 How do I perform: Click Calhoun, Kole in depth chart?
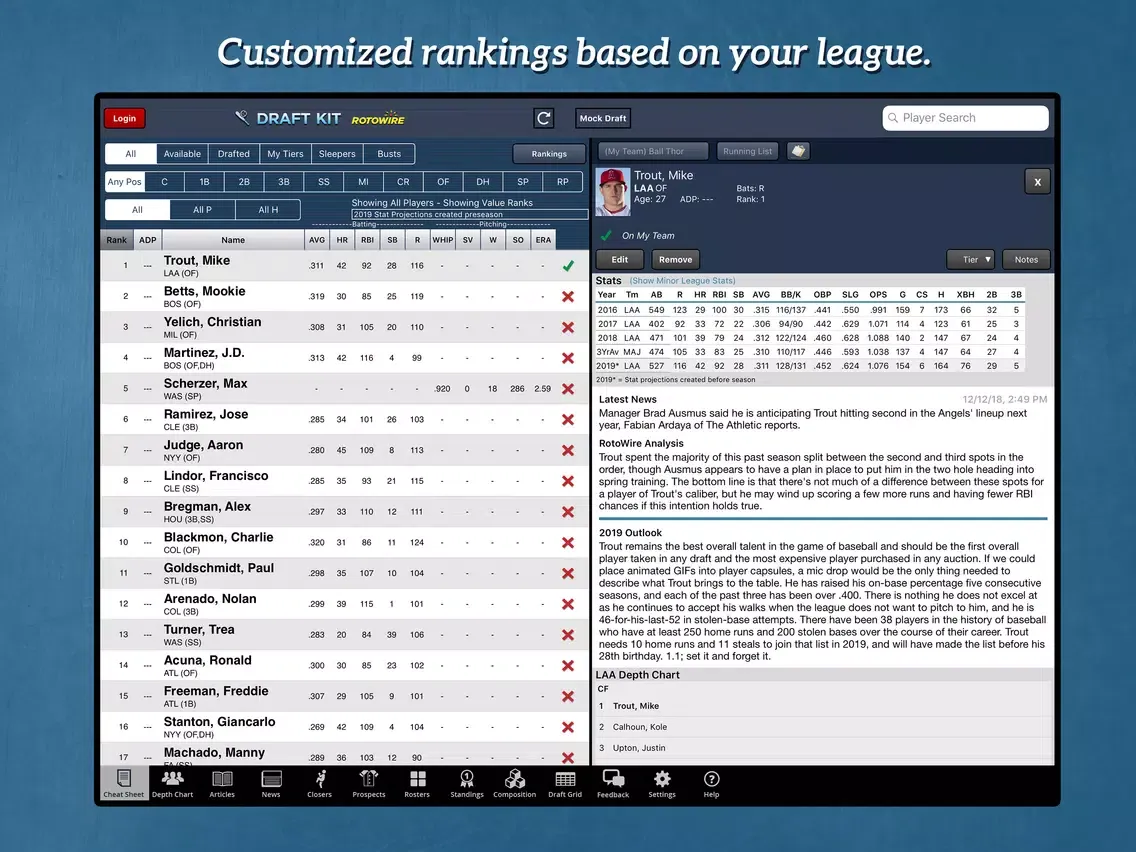(x=640, y=727)
